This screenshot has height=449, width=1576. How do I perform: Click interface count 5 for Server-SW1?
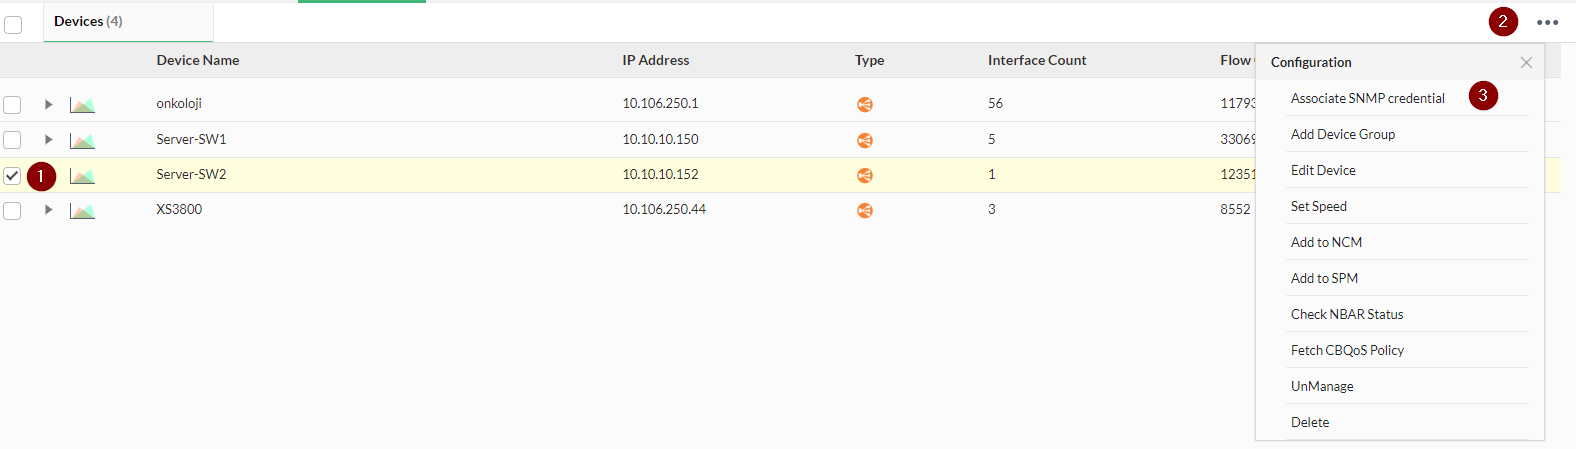point(992,139)
